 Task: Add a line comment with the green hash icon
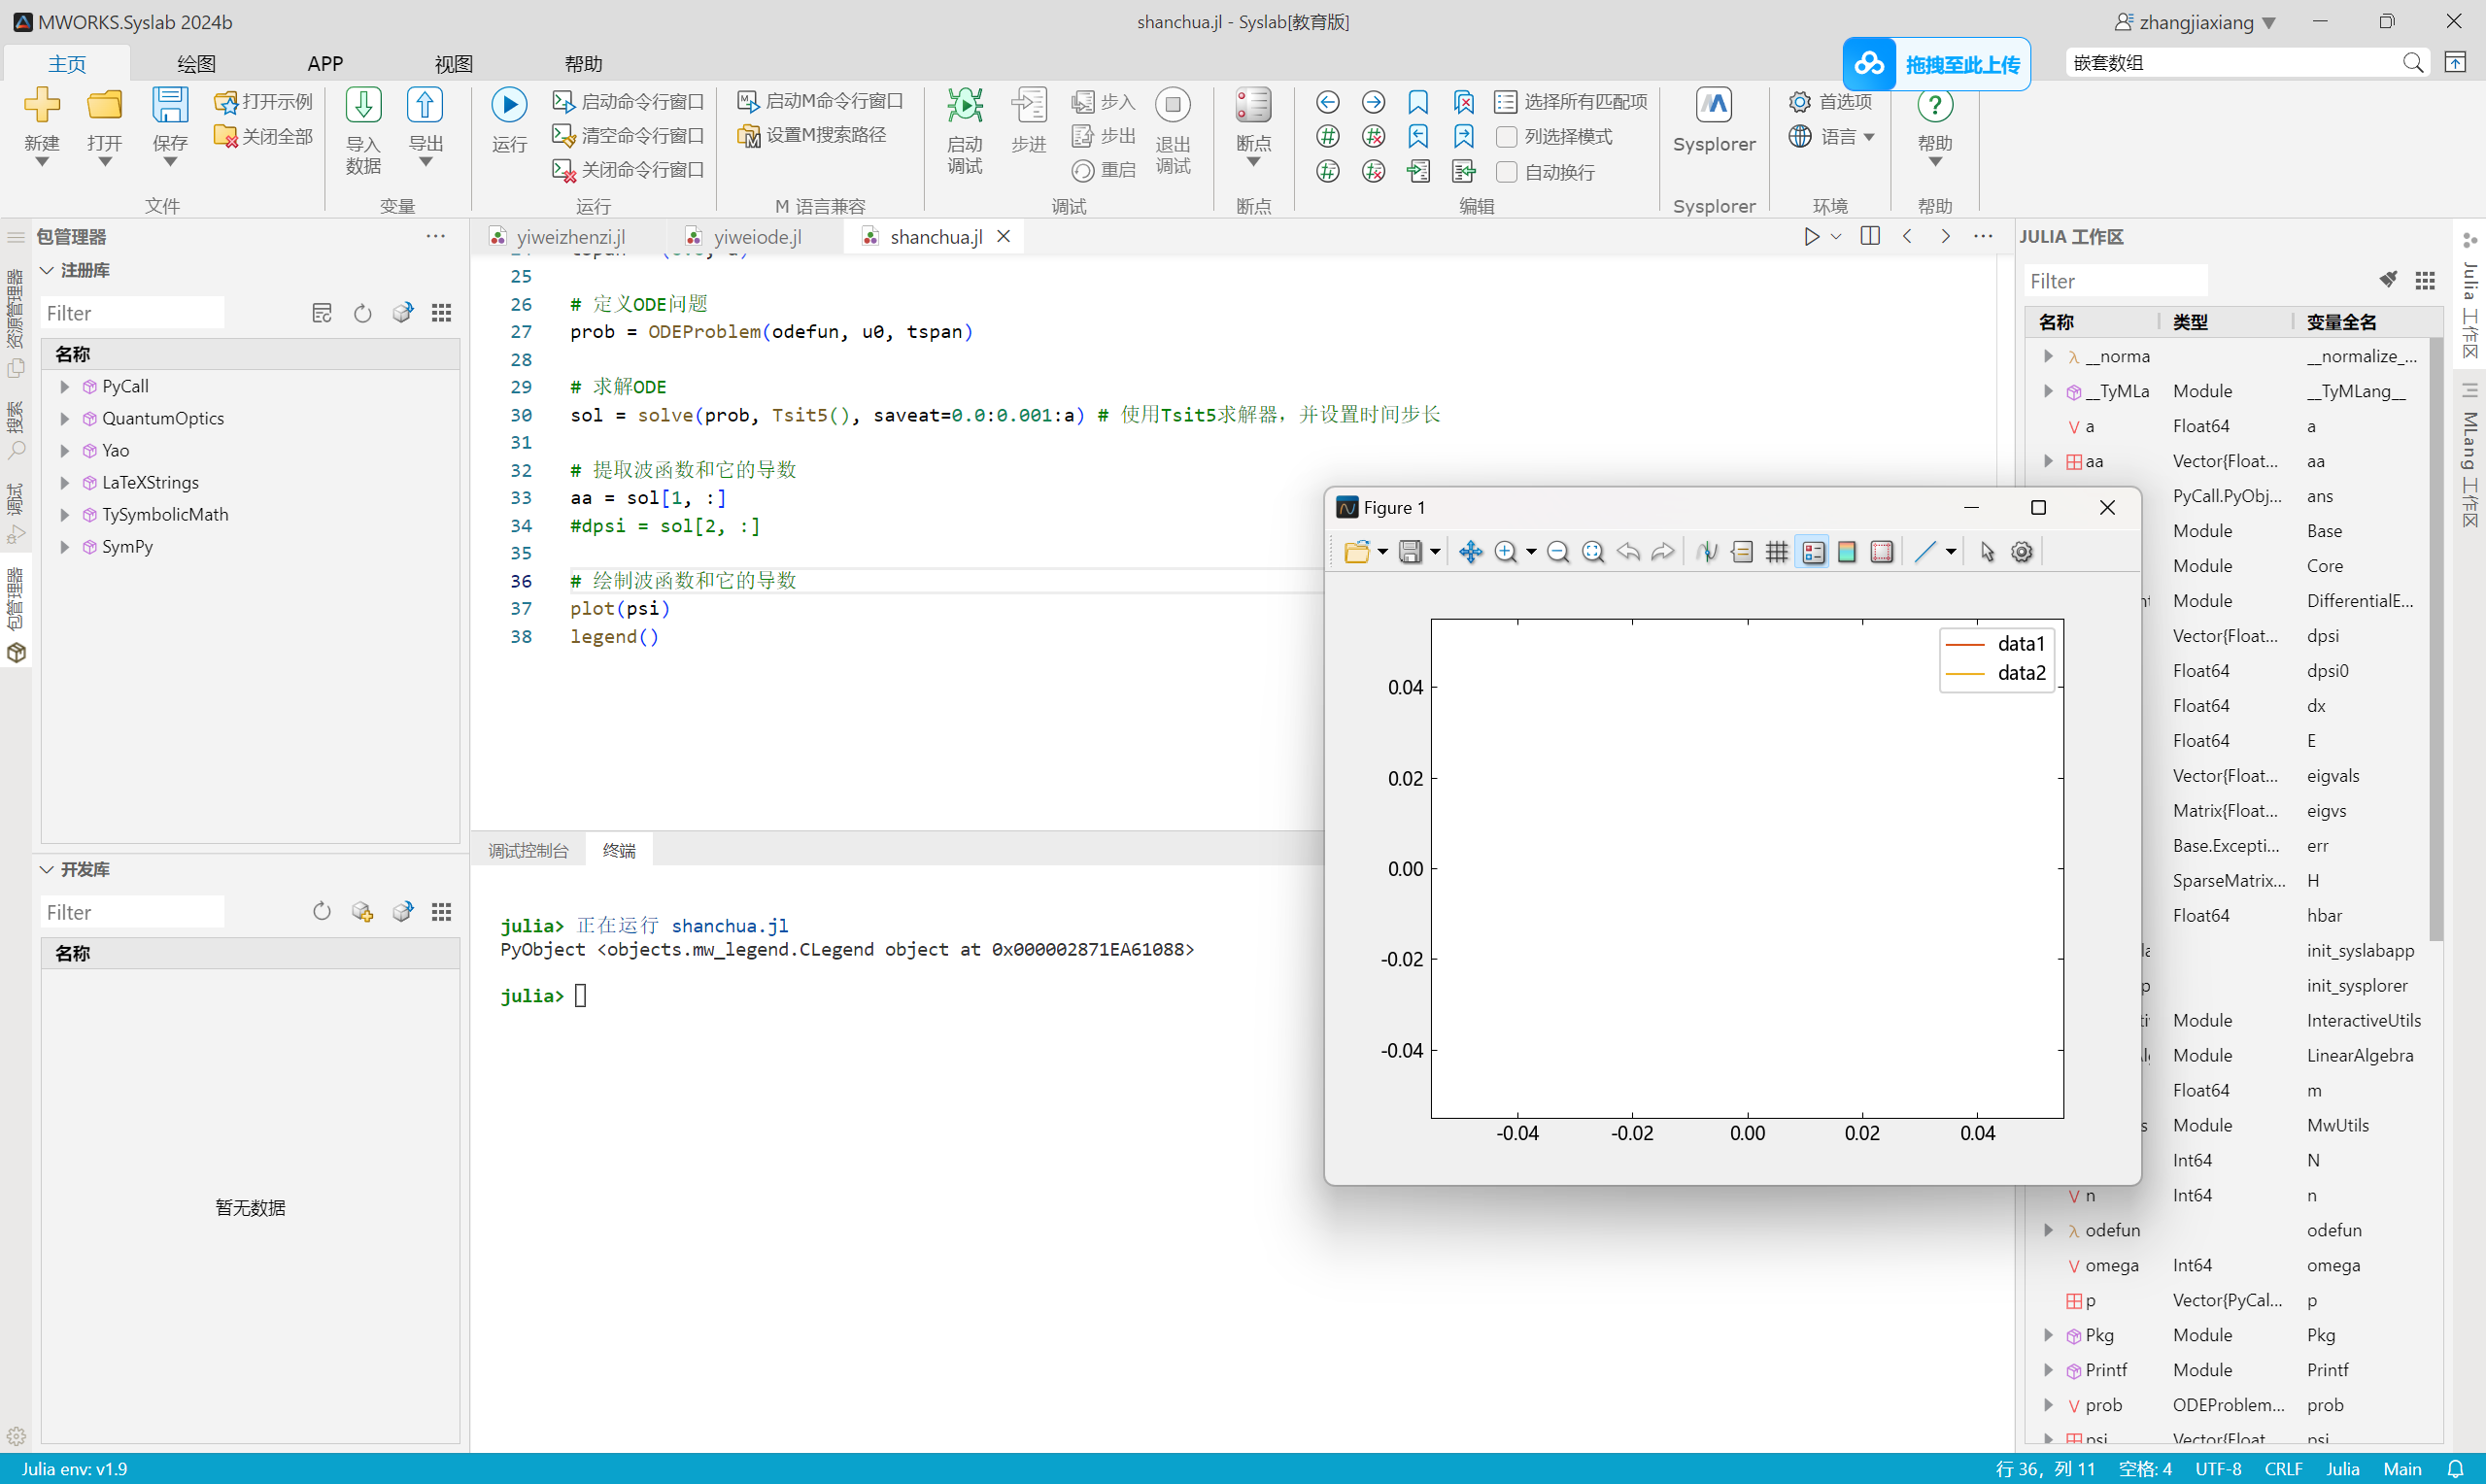pos(1327,136)
